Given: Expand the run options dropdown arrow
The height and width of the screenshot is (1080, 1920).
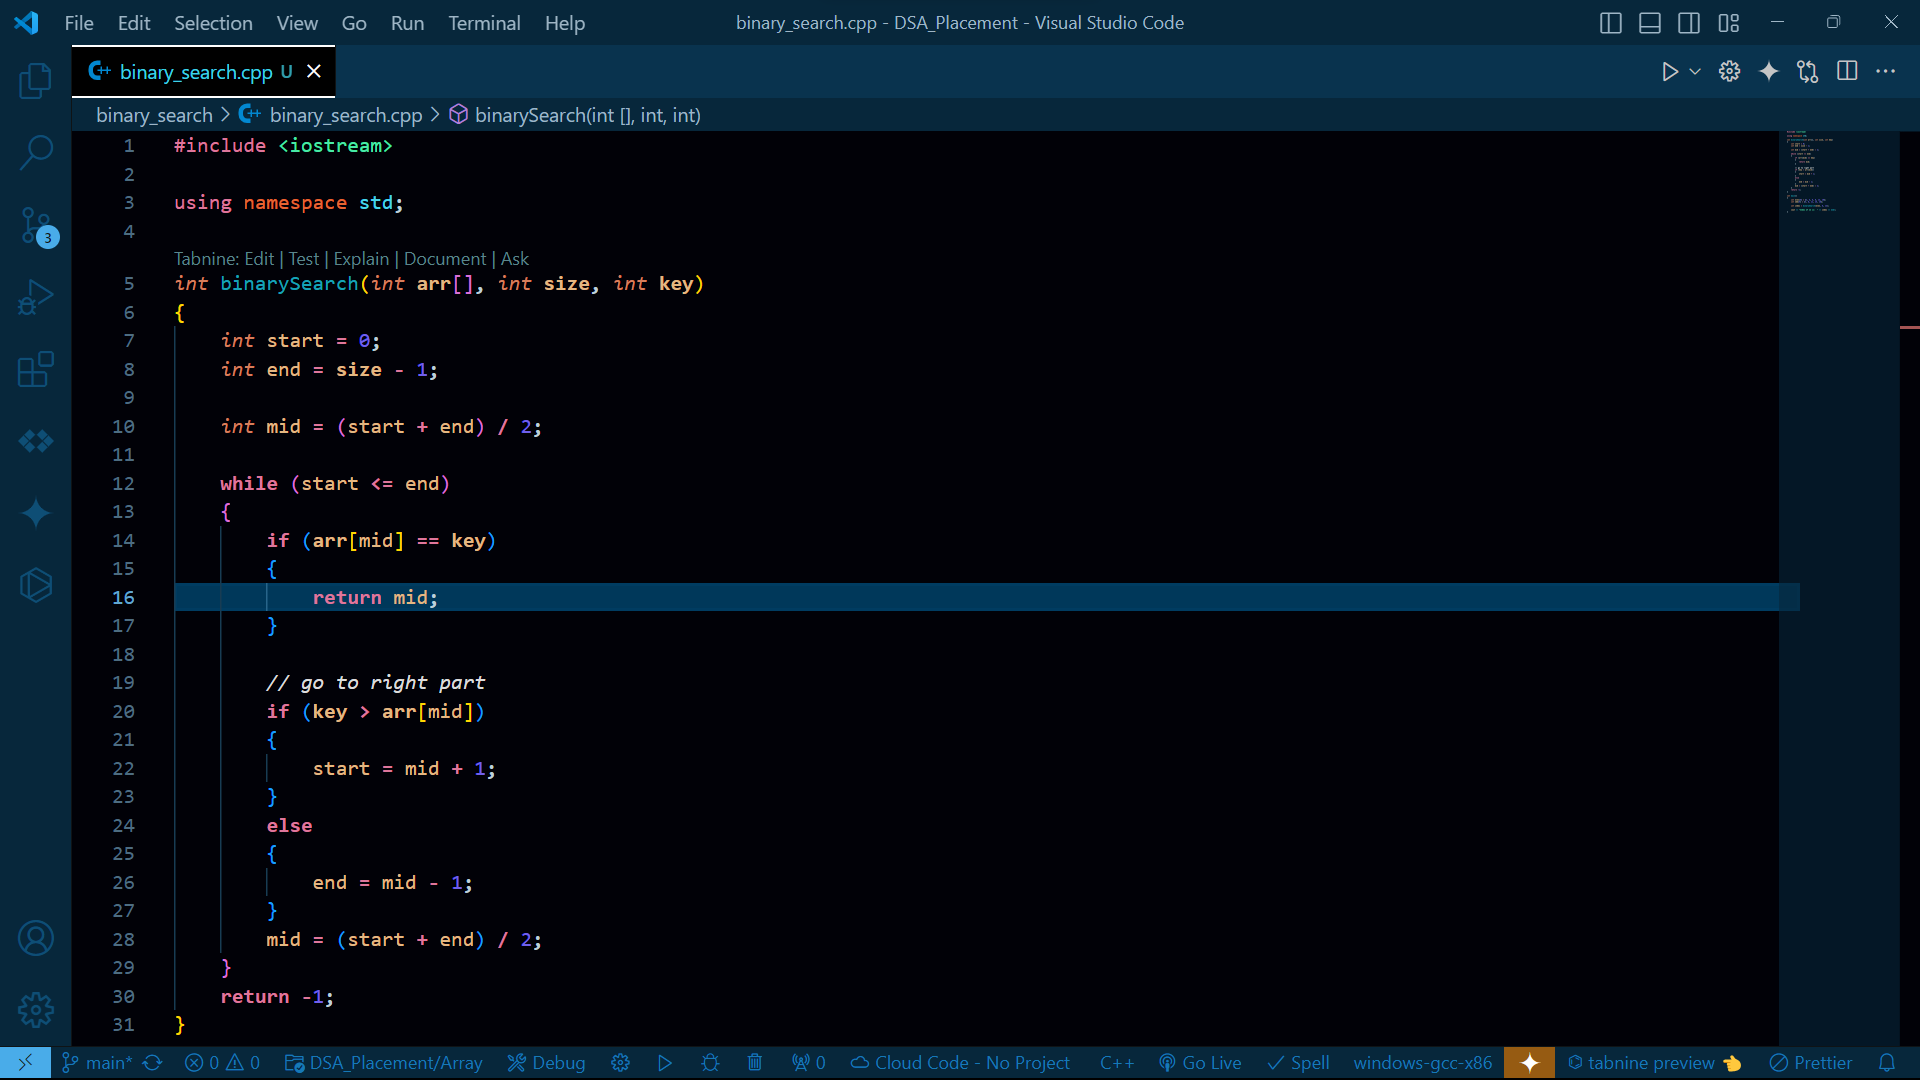Looking at the screenshot, I should (1695, 71).
